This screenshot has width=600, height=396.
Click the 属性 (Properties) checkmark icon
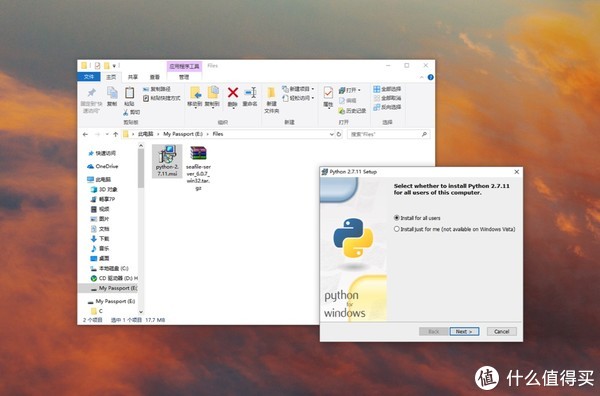(x=328, y=93)
